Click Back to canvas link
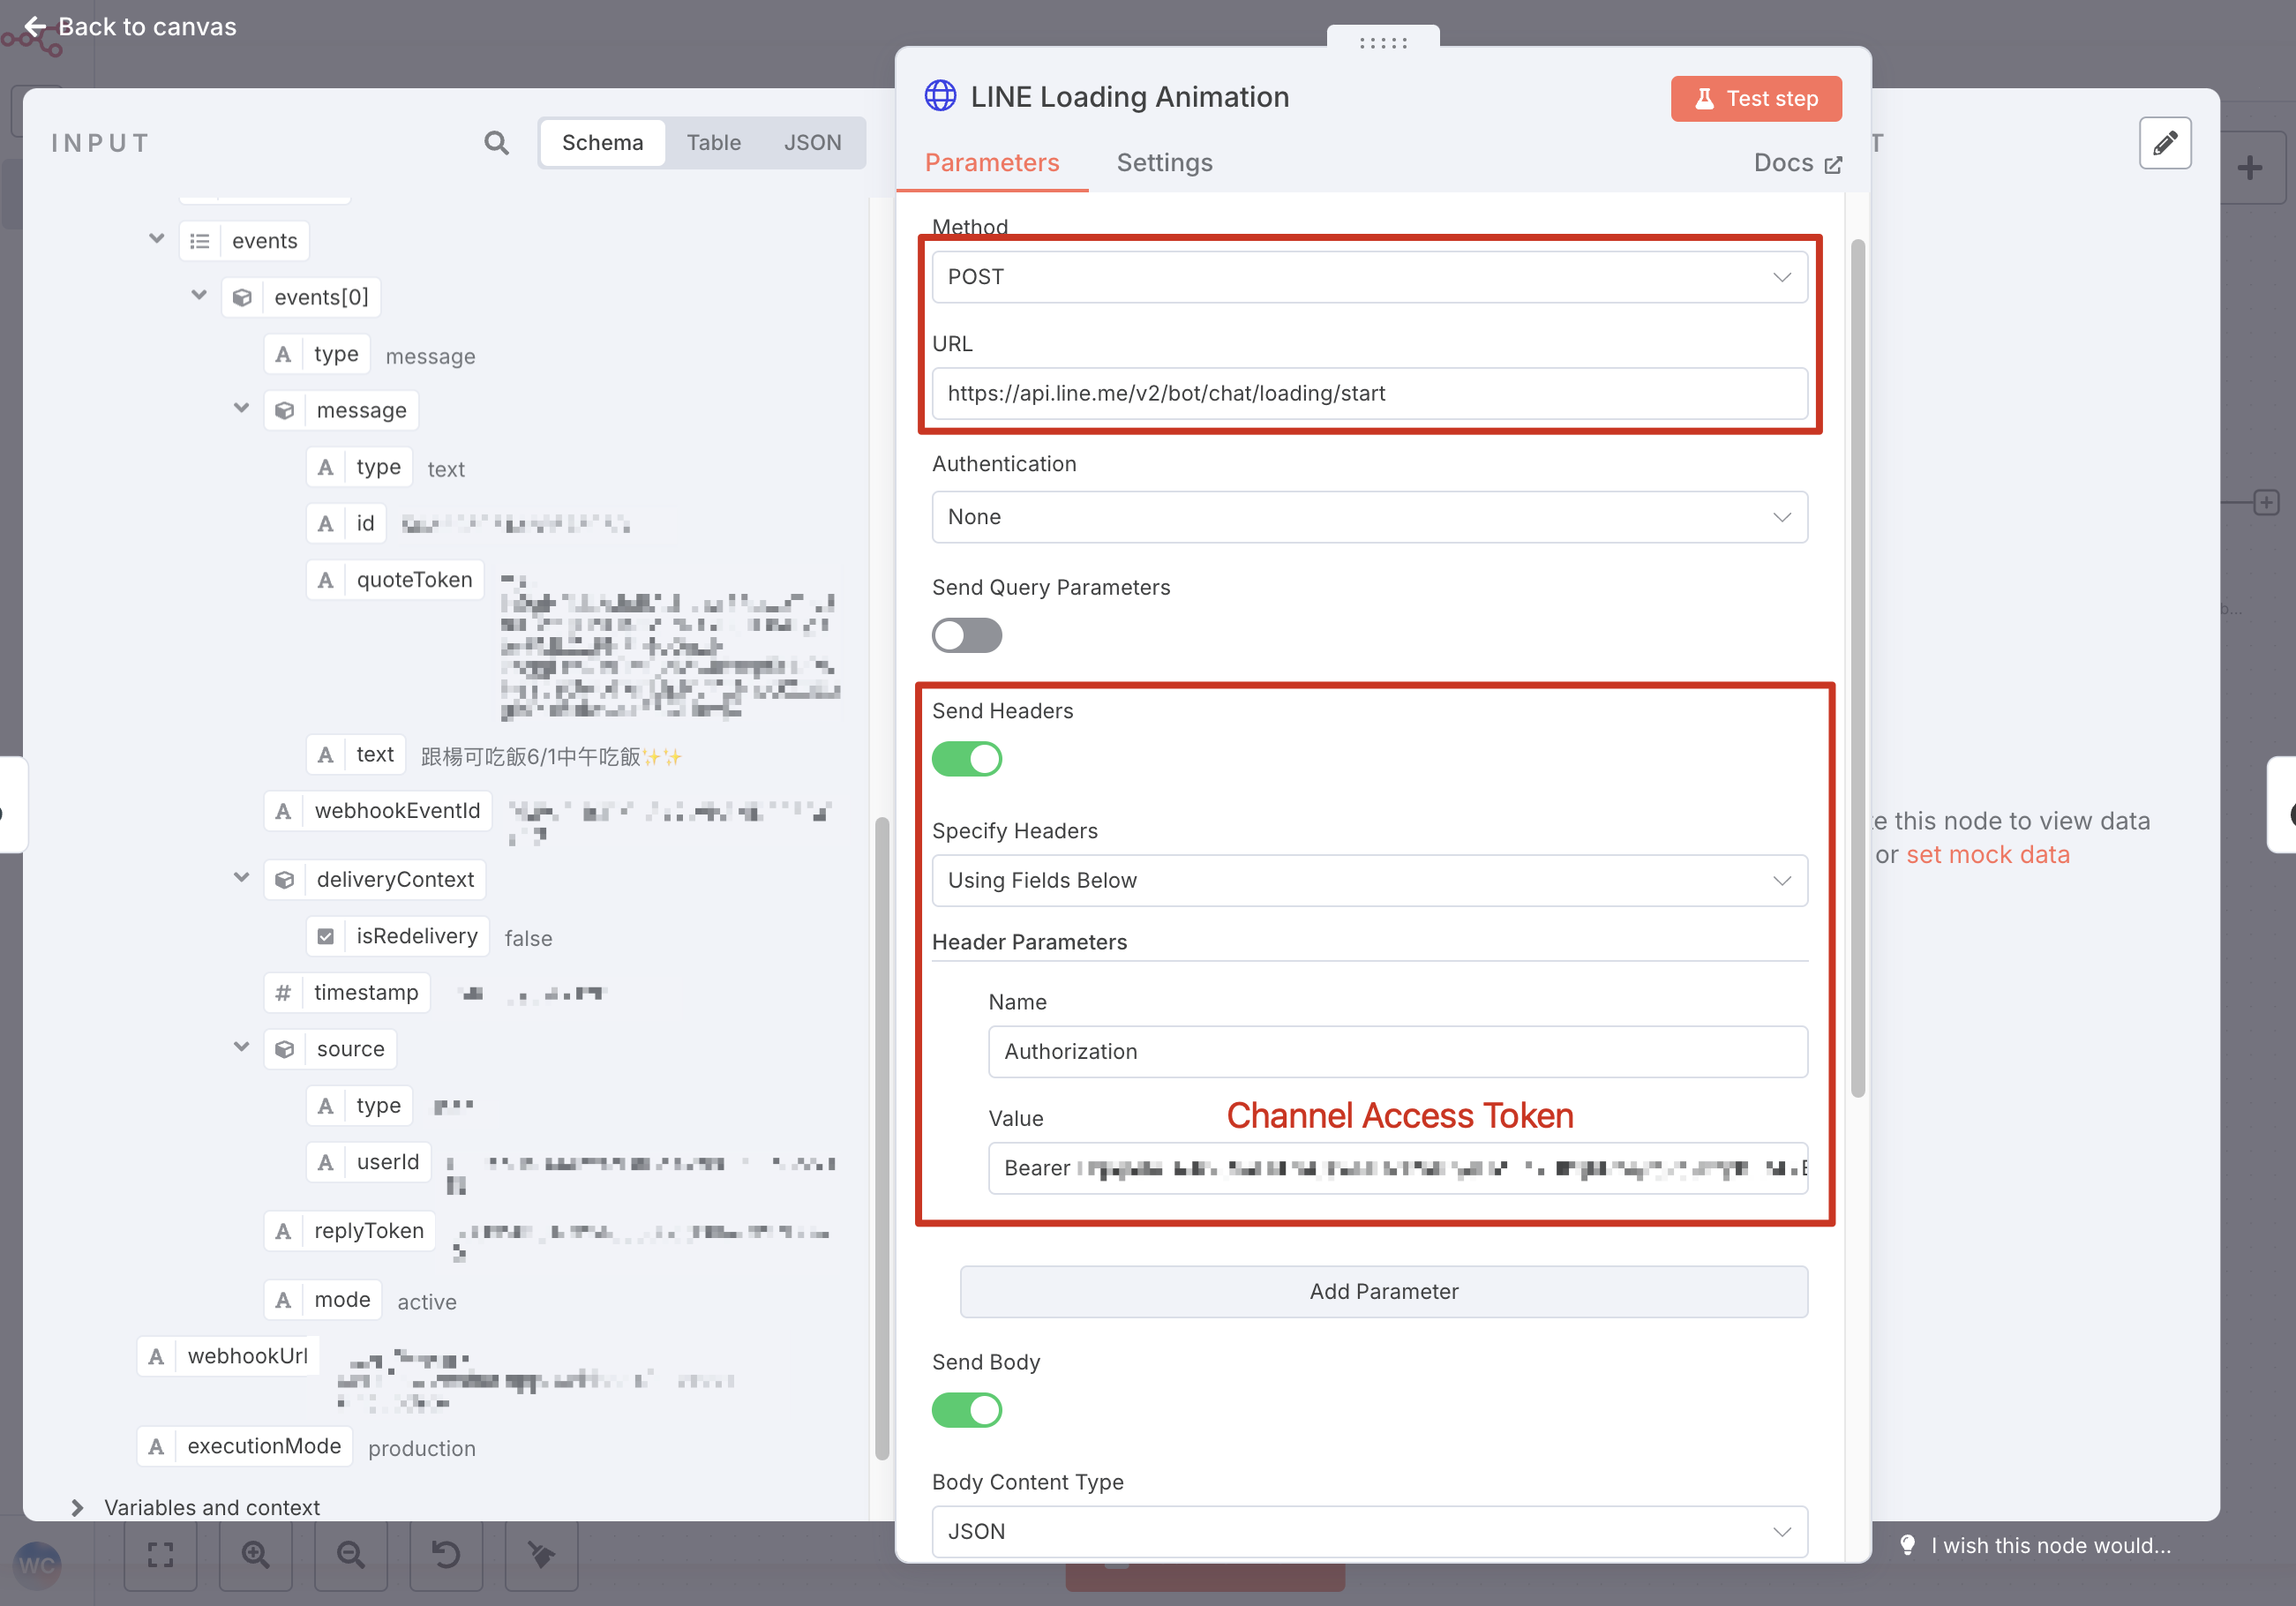Image resolution: width=2296 pixels, height=1606 pixels. pos(147,27)
